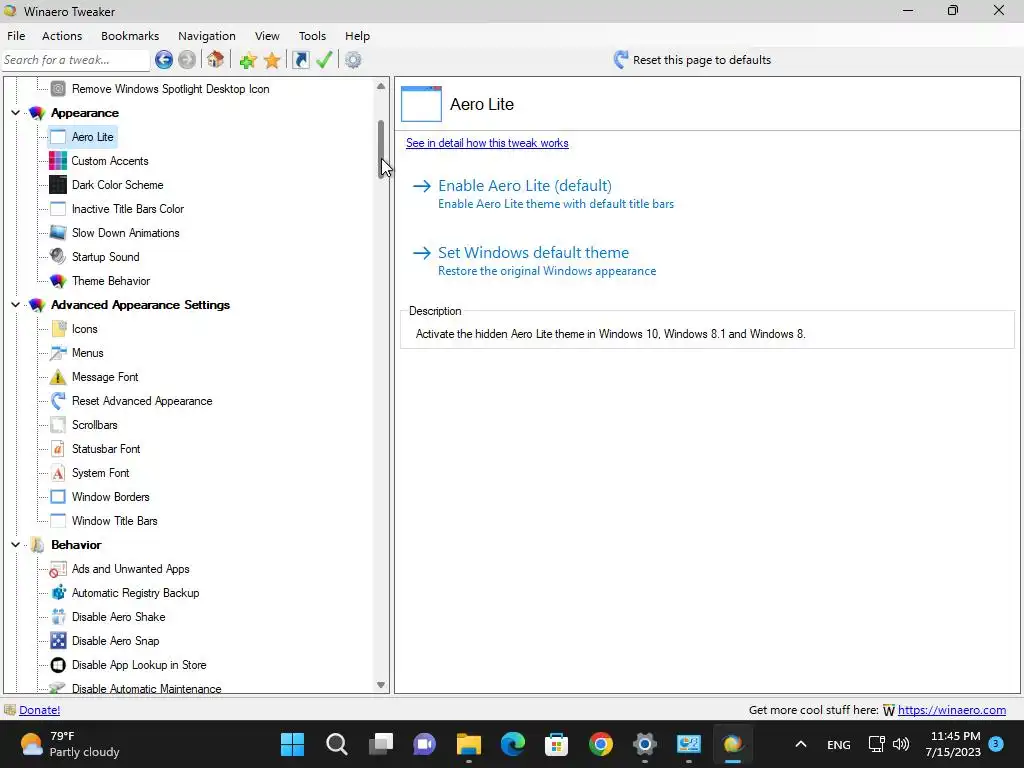
Task: Open taskbar Search magnifier
Action: (336, 744)
